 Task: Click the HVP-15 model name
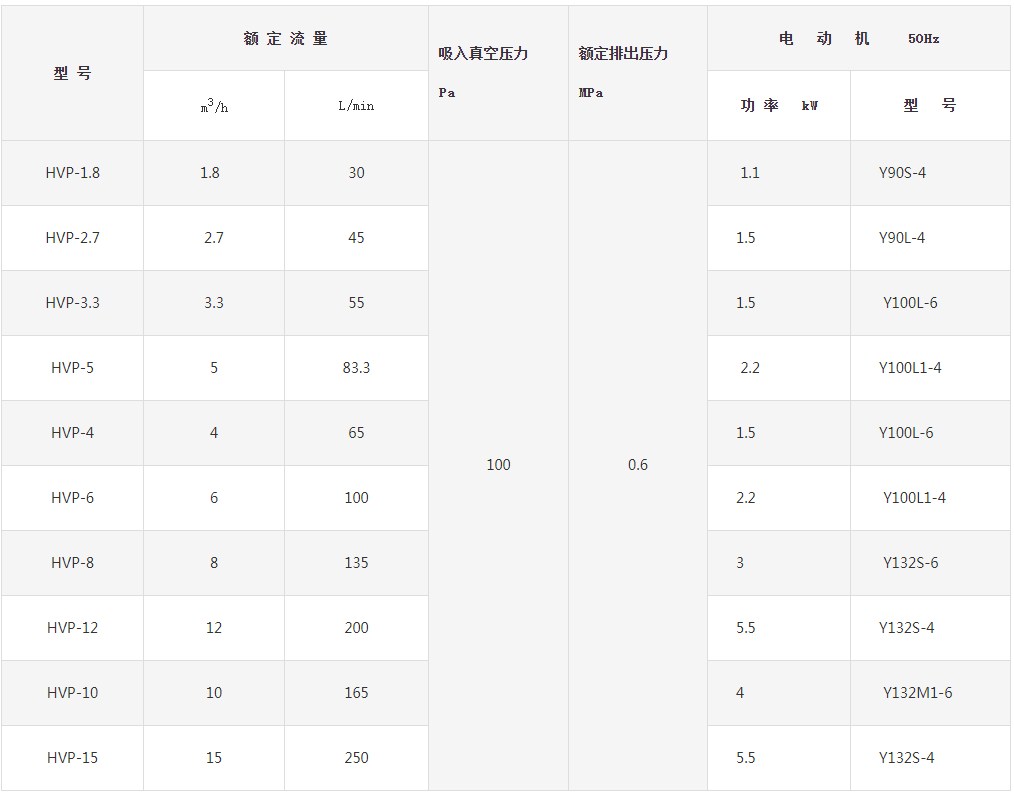point(72,758)
